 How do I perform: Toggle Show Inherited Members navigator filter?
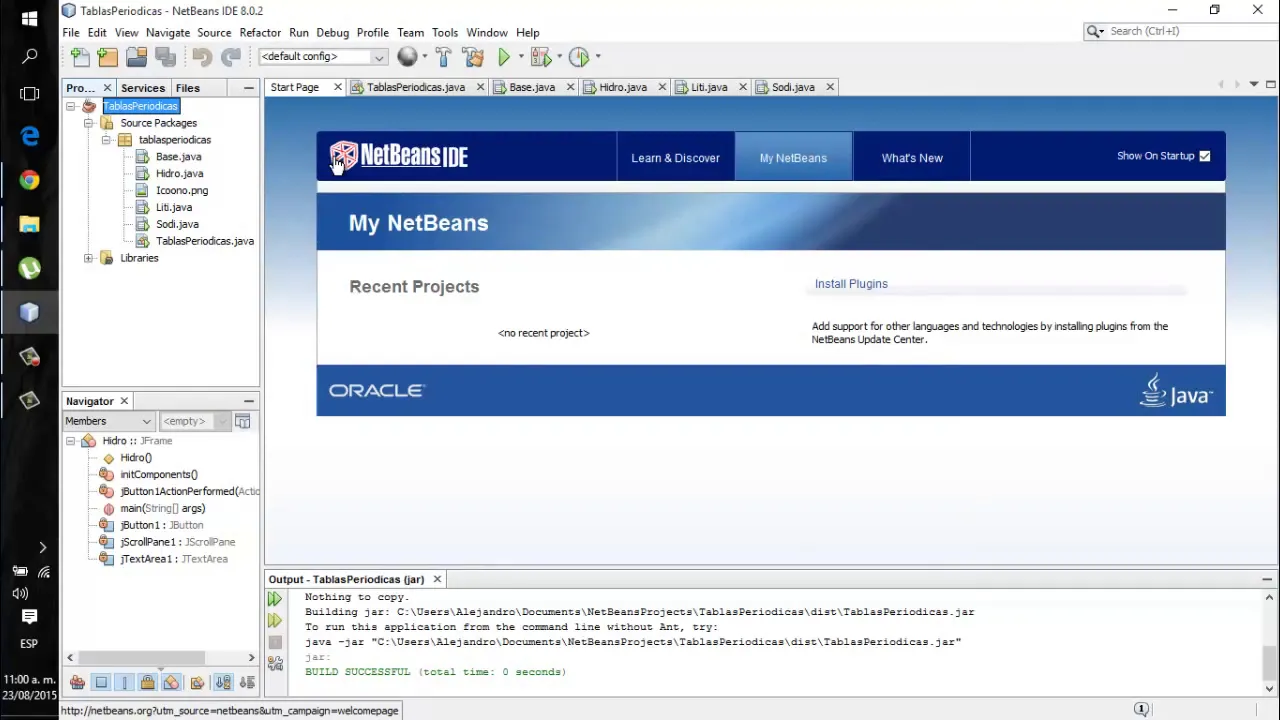77,683
